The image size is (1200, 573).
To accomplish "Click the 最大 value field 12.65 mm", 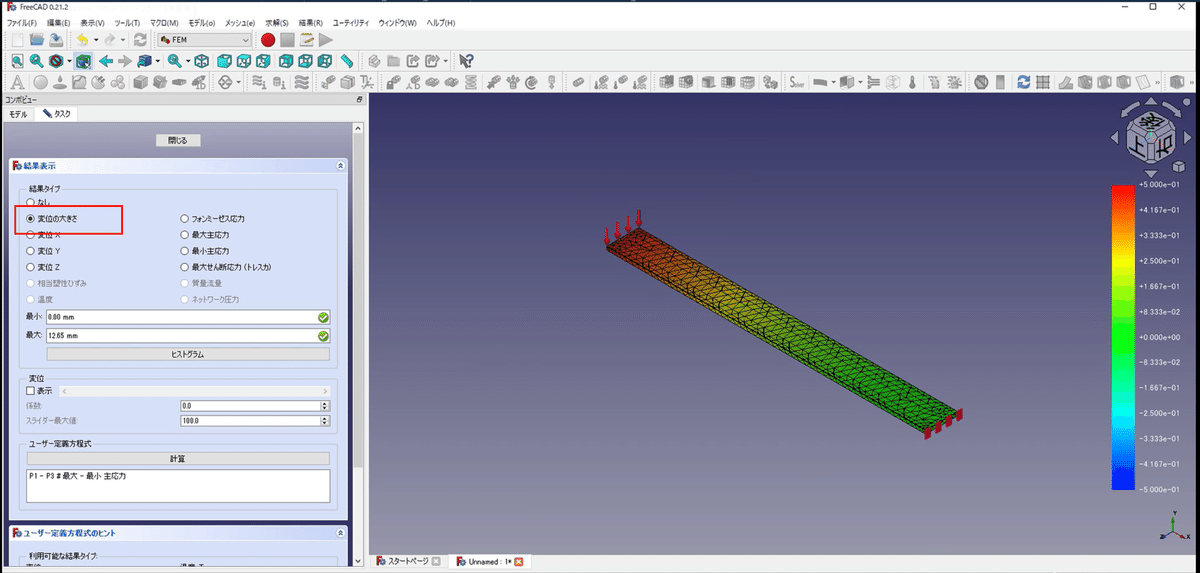I will pyautogui.click(x=188, y=336).
